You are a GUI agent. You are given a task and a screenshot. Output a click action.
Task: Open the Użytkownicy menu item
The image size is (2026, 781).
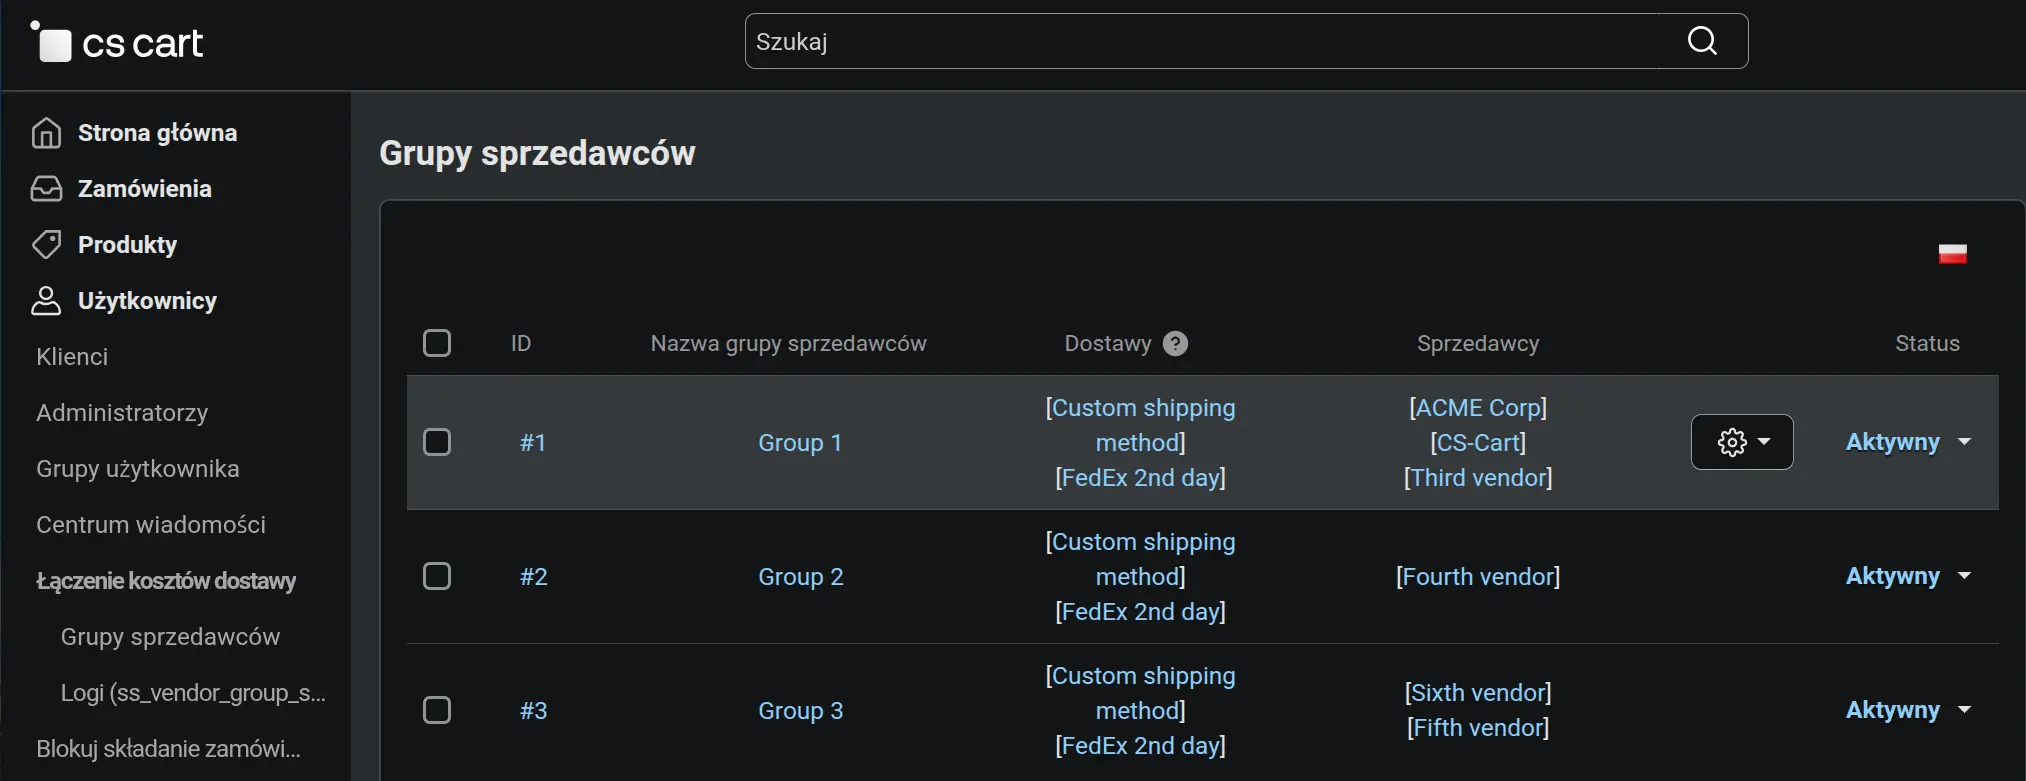click(147, 301)
